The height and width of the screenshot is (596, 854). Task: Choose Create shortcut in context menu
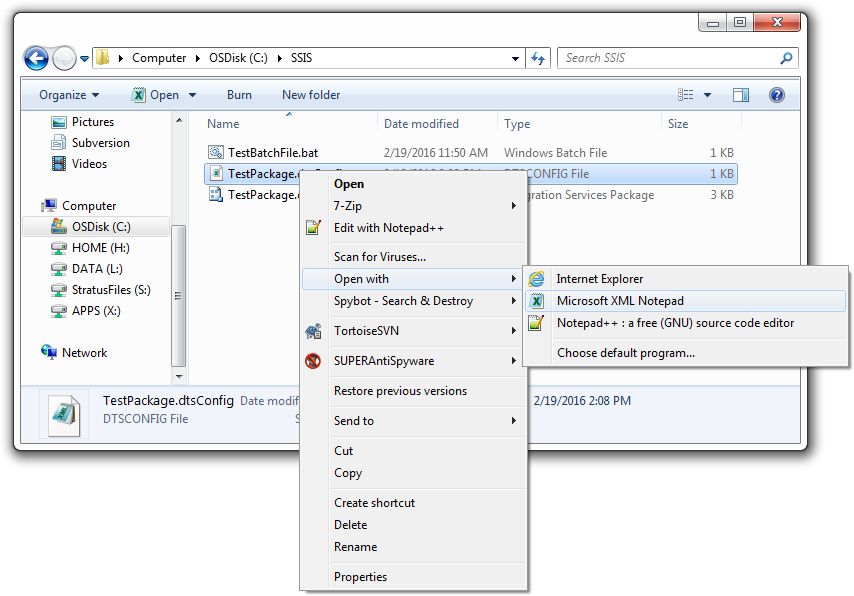(x=414, y=503)
